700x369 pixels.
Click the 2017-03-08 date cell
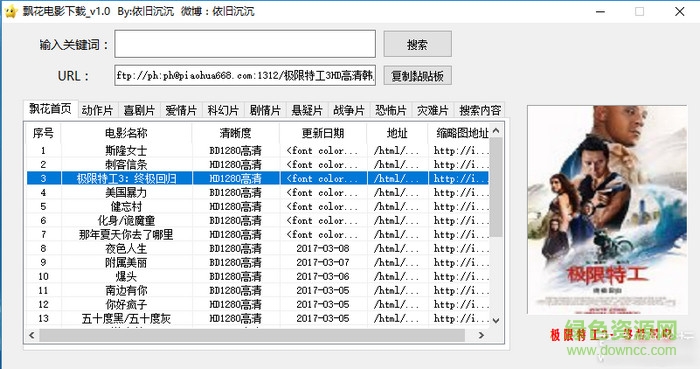[x=323, y=248]
